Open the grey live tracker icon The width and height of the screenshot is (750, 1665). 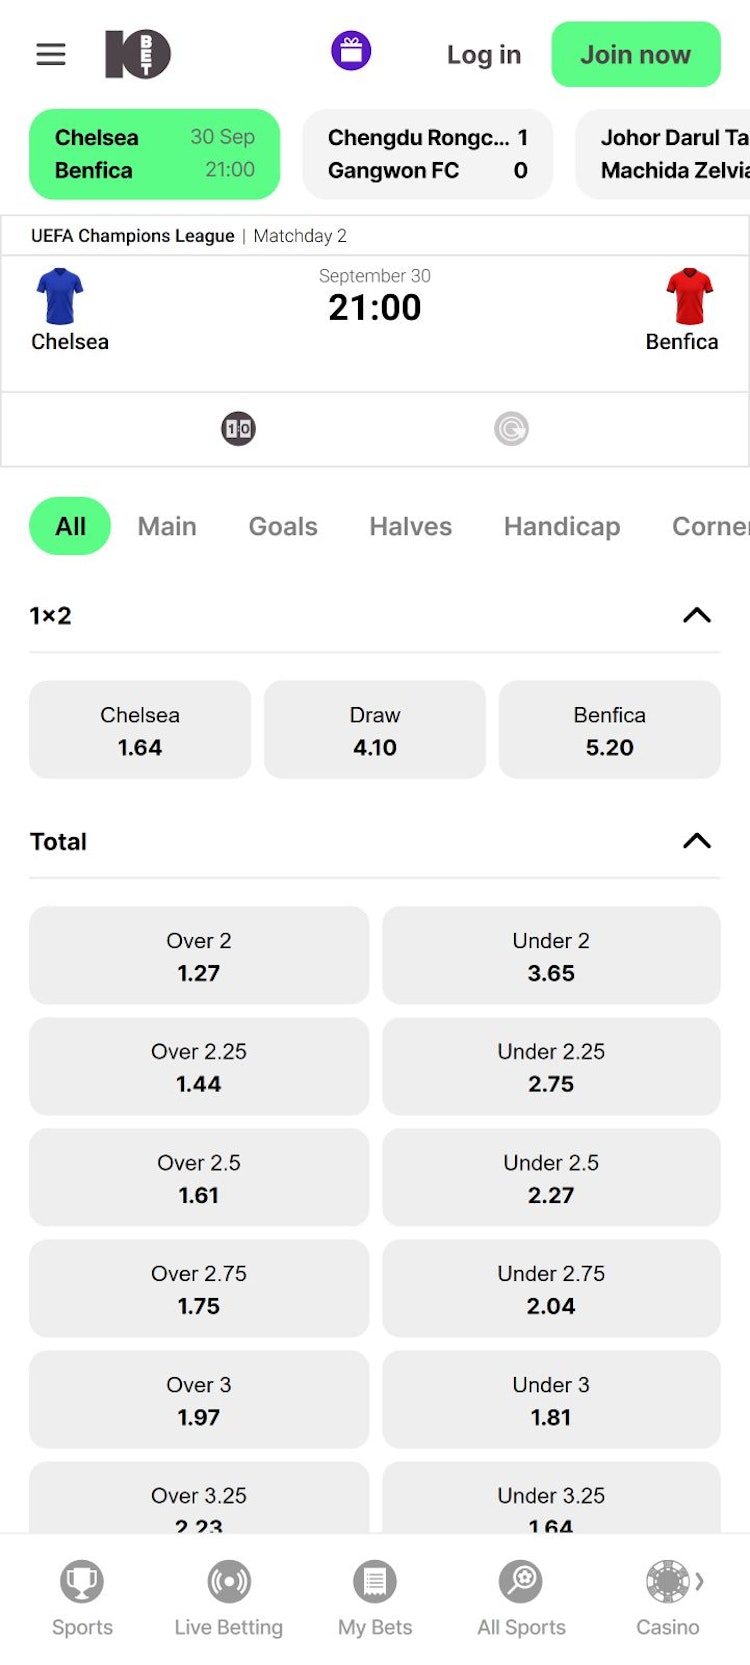click(x=511, y=429)
